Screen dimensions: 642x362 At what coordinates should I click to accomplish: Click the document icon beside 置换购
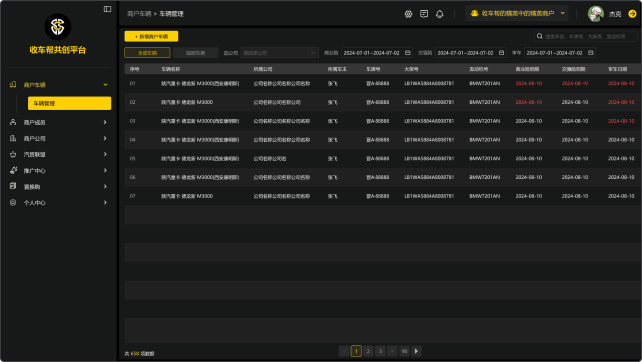[x=13, y=186]
